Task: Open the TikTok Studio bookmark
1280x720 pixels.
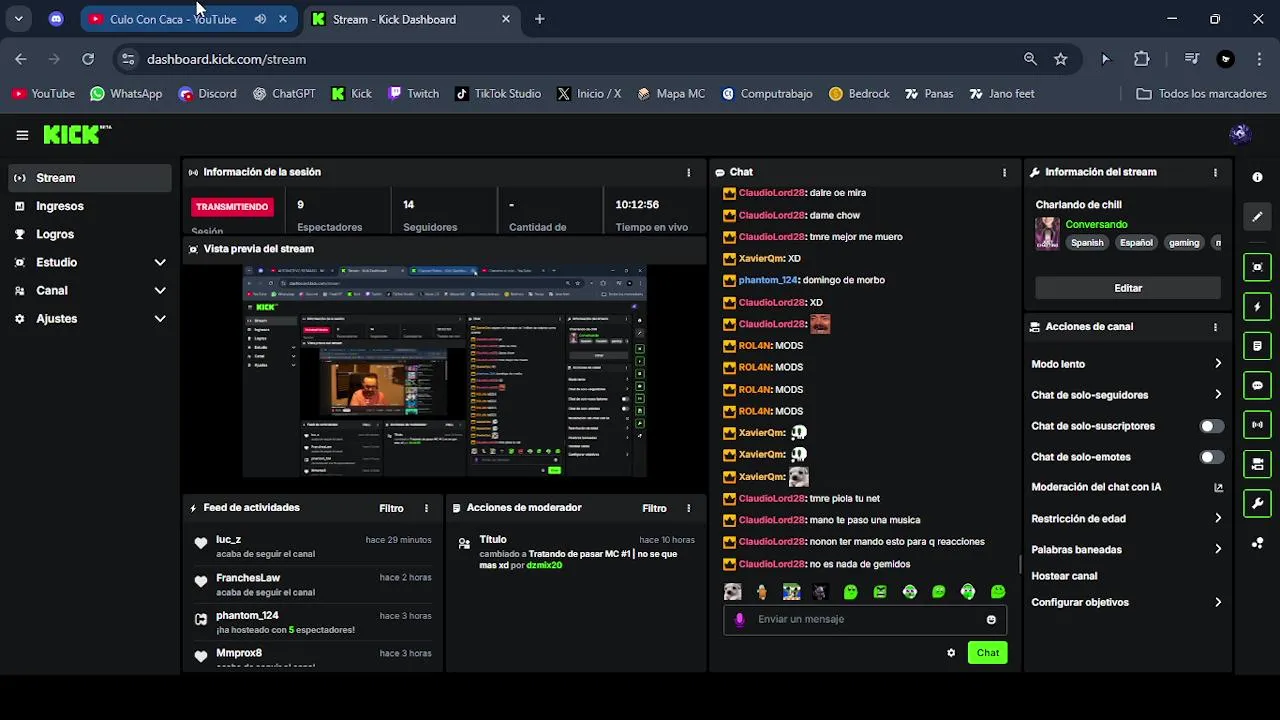Action: 497,94
